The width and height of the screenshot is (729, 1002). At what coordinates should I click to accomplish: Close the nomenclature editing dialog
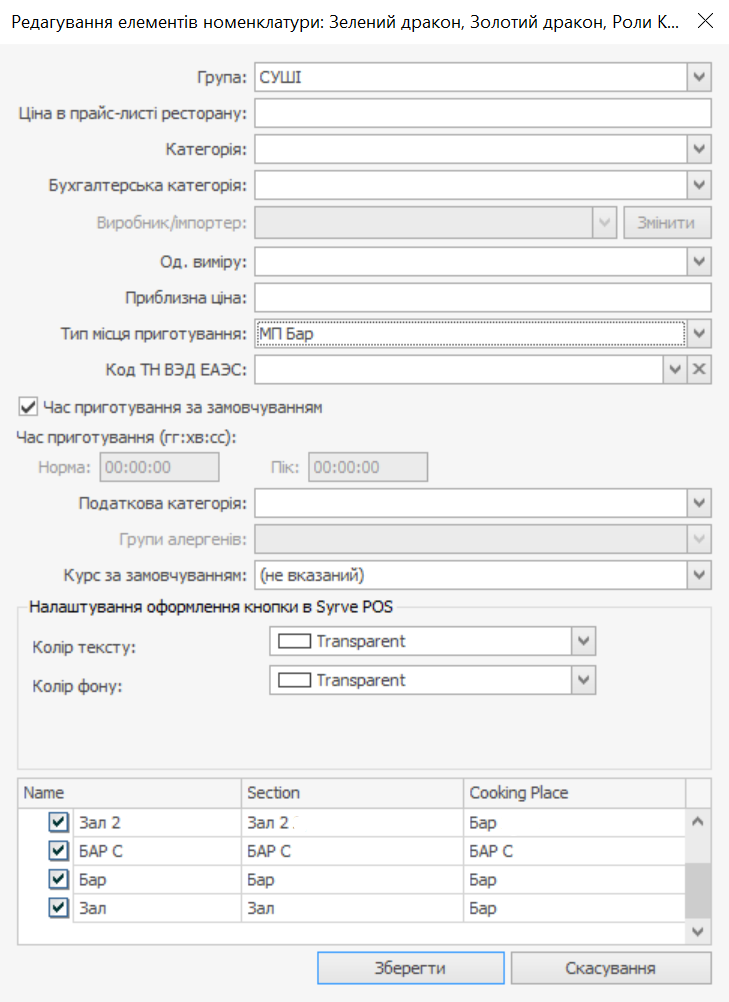click(705, 21)
